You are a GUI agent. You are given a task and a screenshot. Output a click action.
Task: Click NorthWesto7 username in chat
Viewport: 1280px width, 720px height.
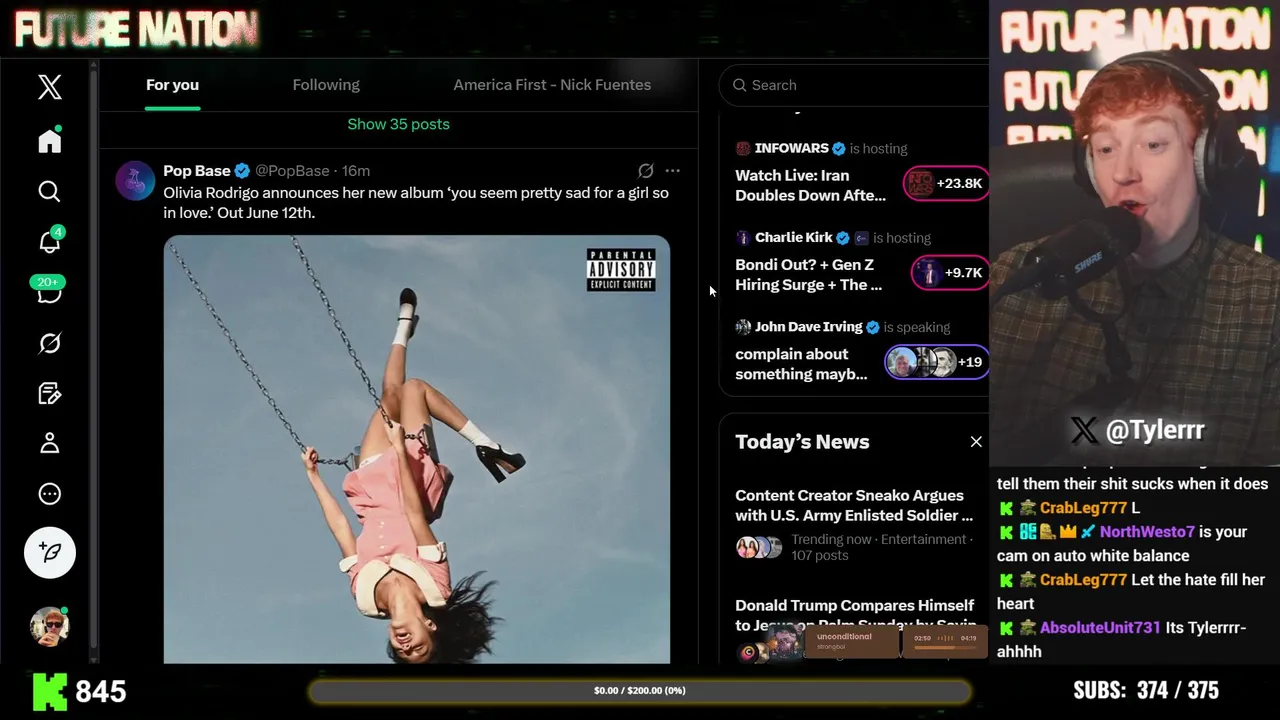[1147, 532]
